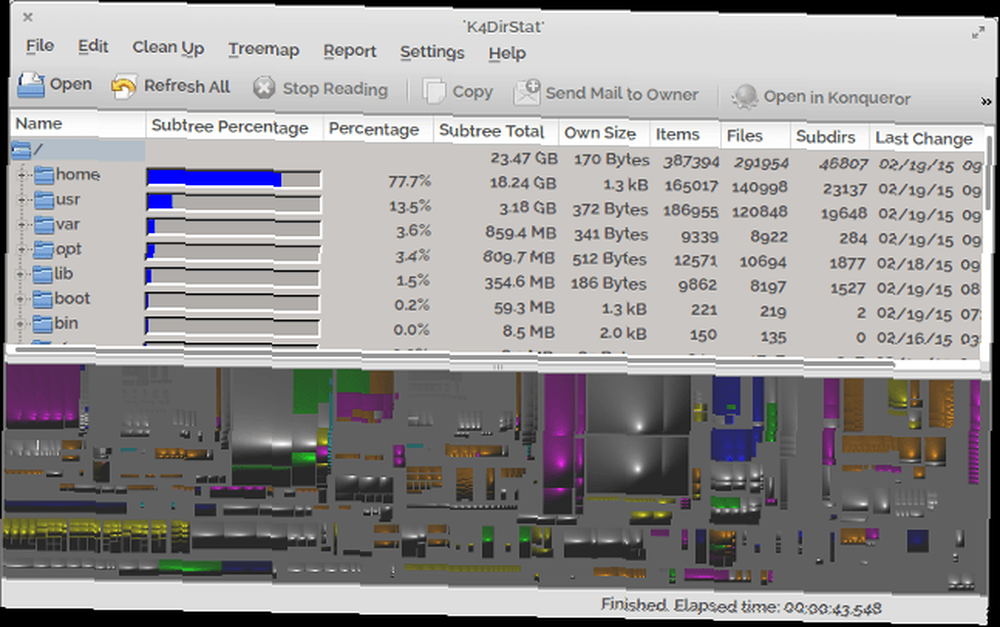Viewport: 1000px width, 627px height.
Task: Expand the bin directory tree node
Action: [x=20, y=324]
